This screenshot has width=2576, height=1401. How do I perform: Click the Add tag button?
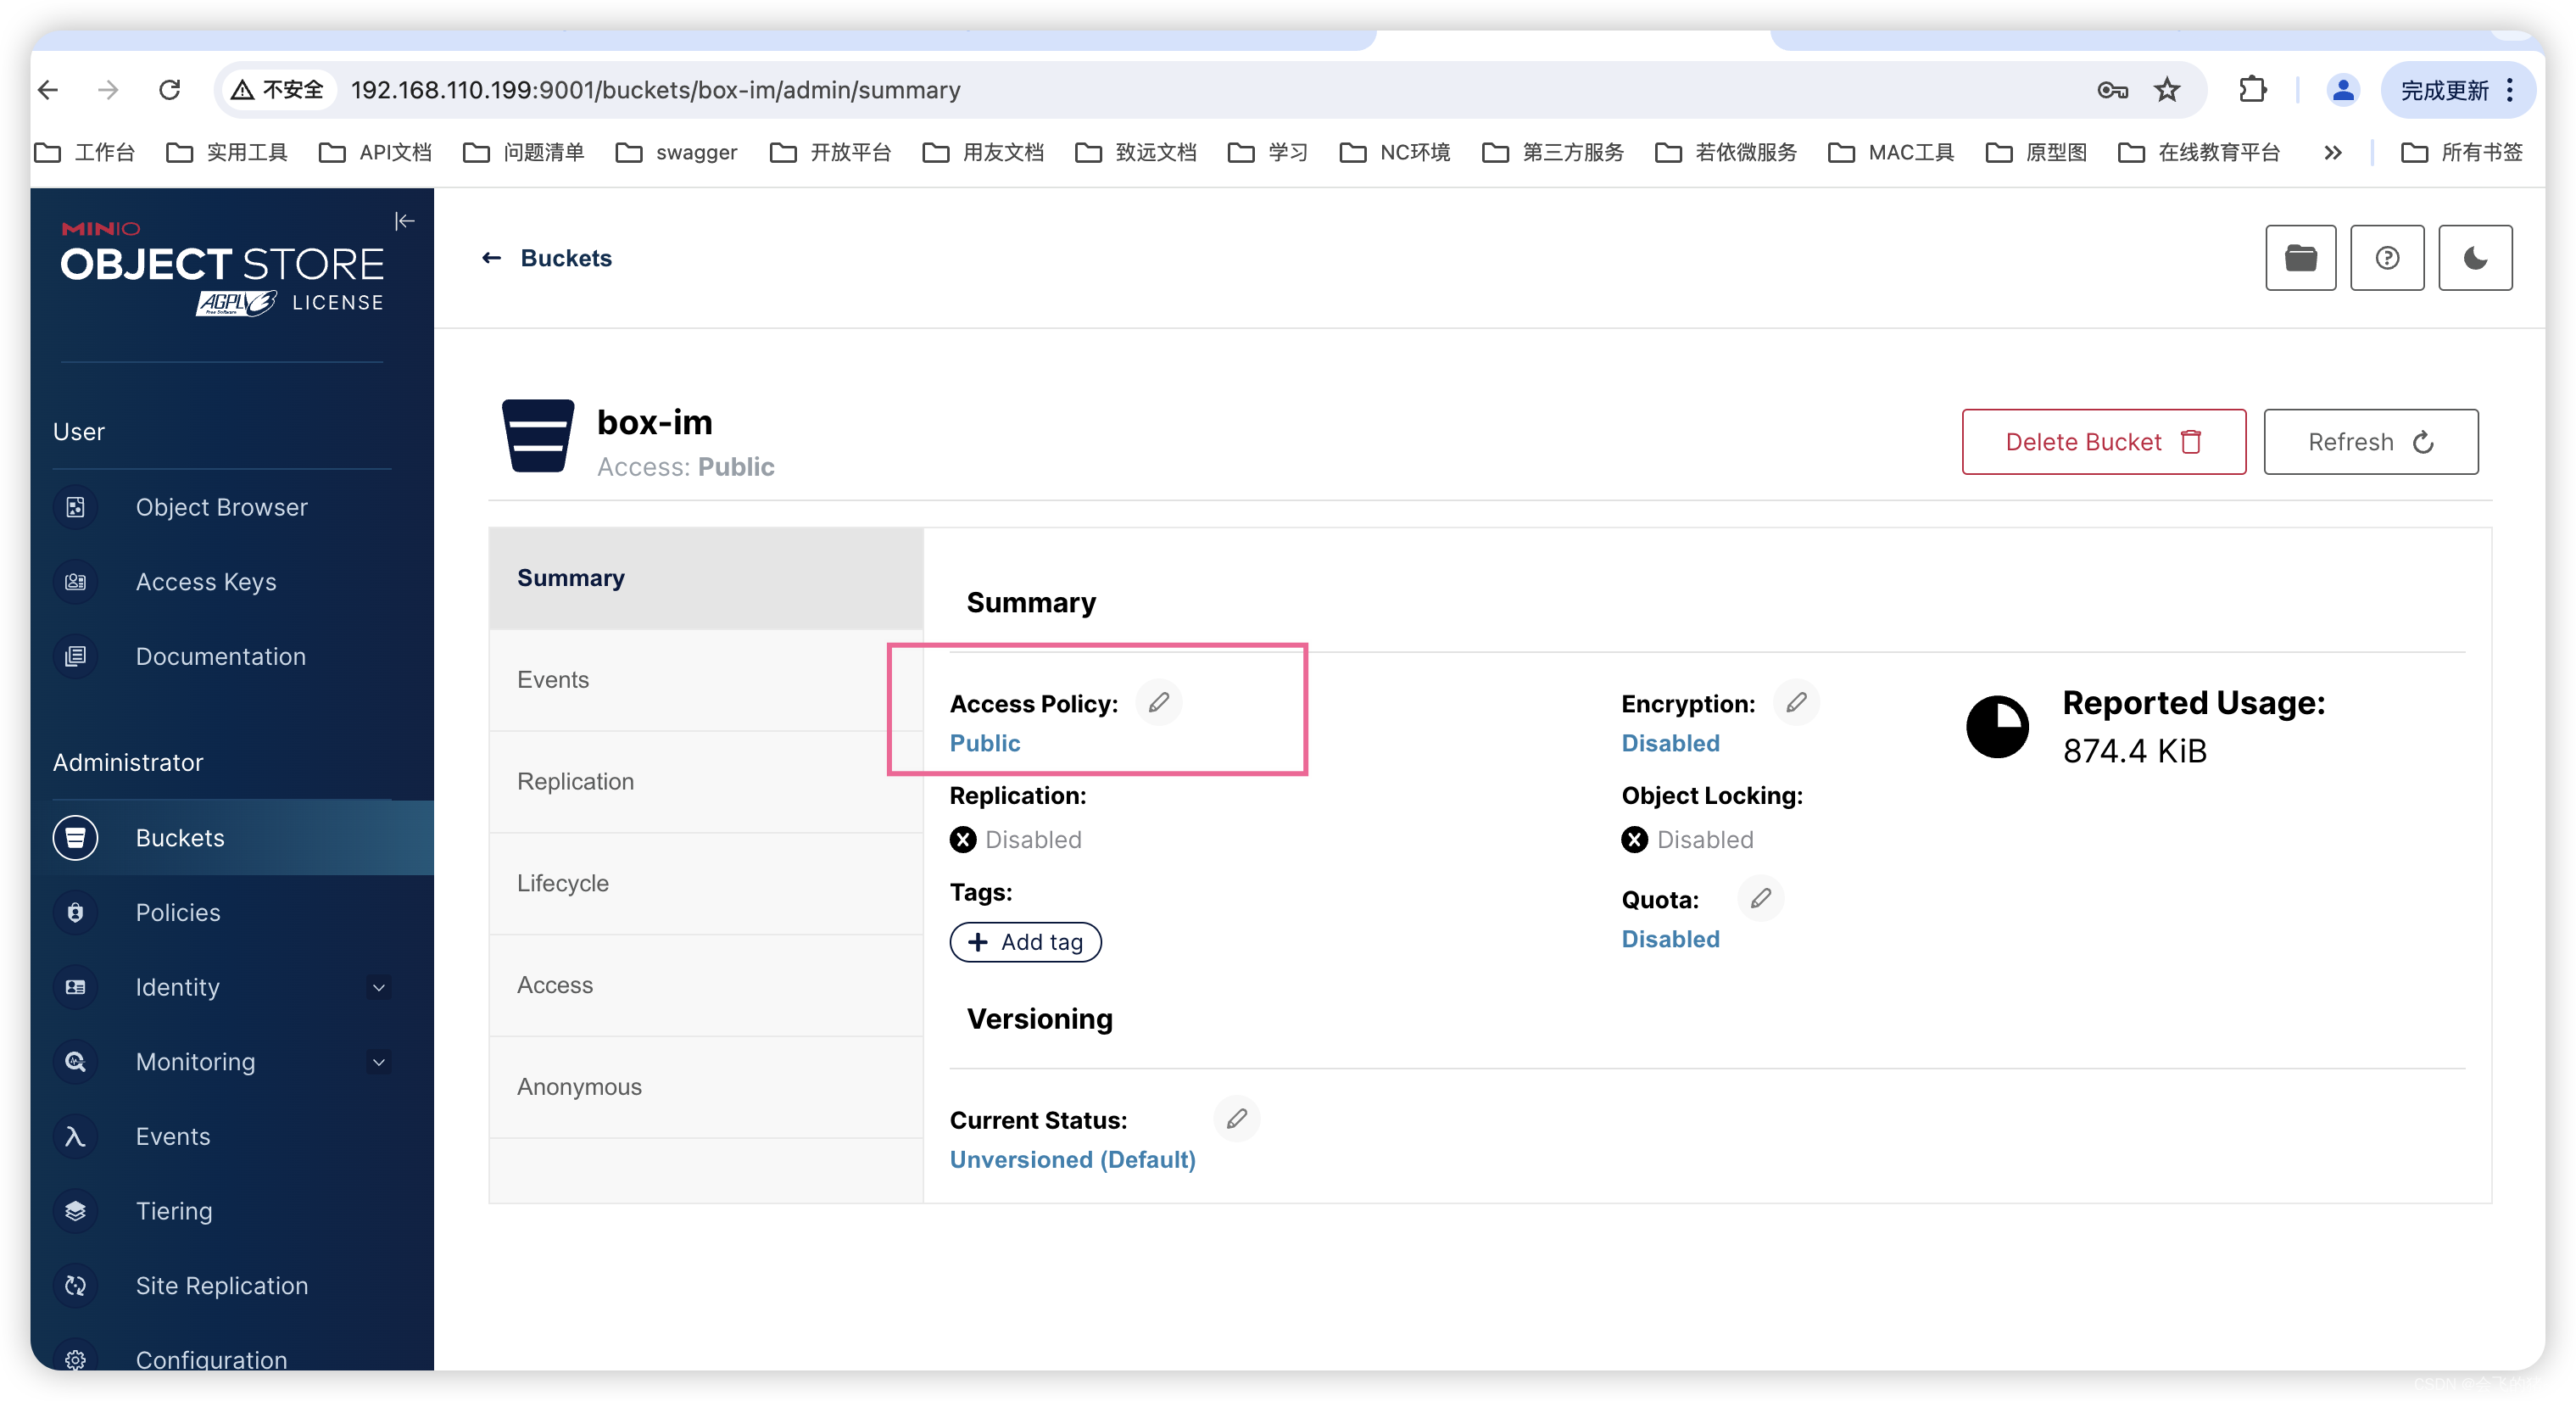click(1024, 942)
